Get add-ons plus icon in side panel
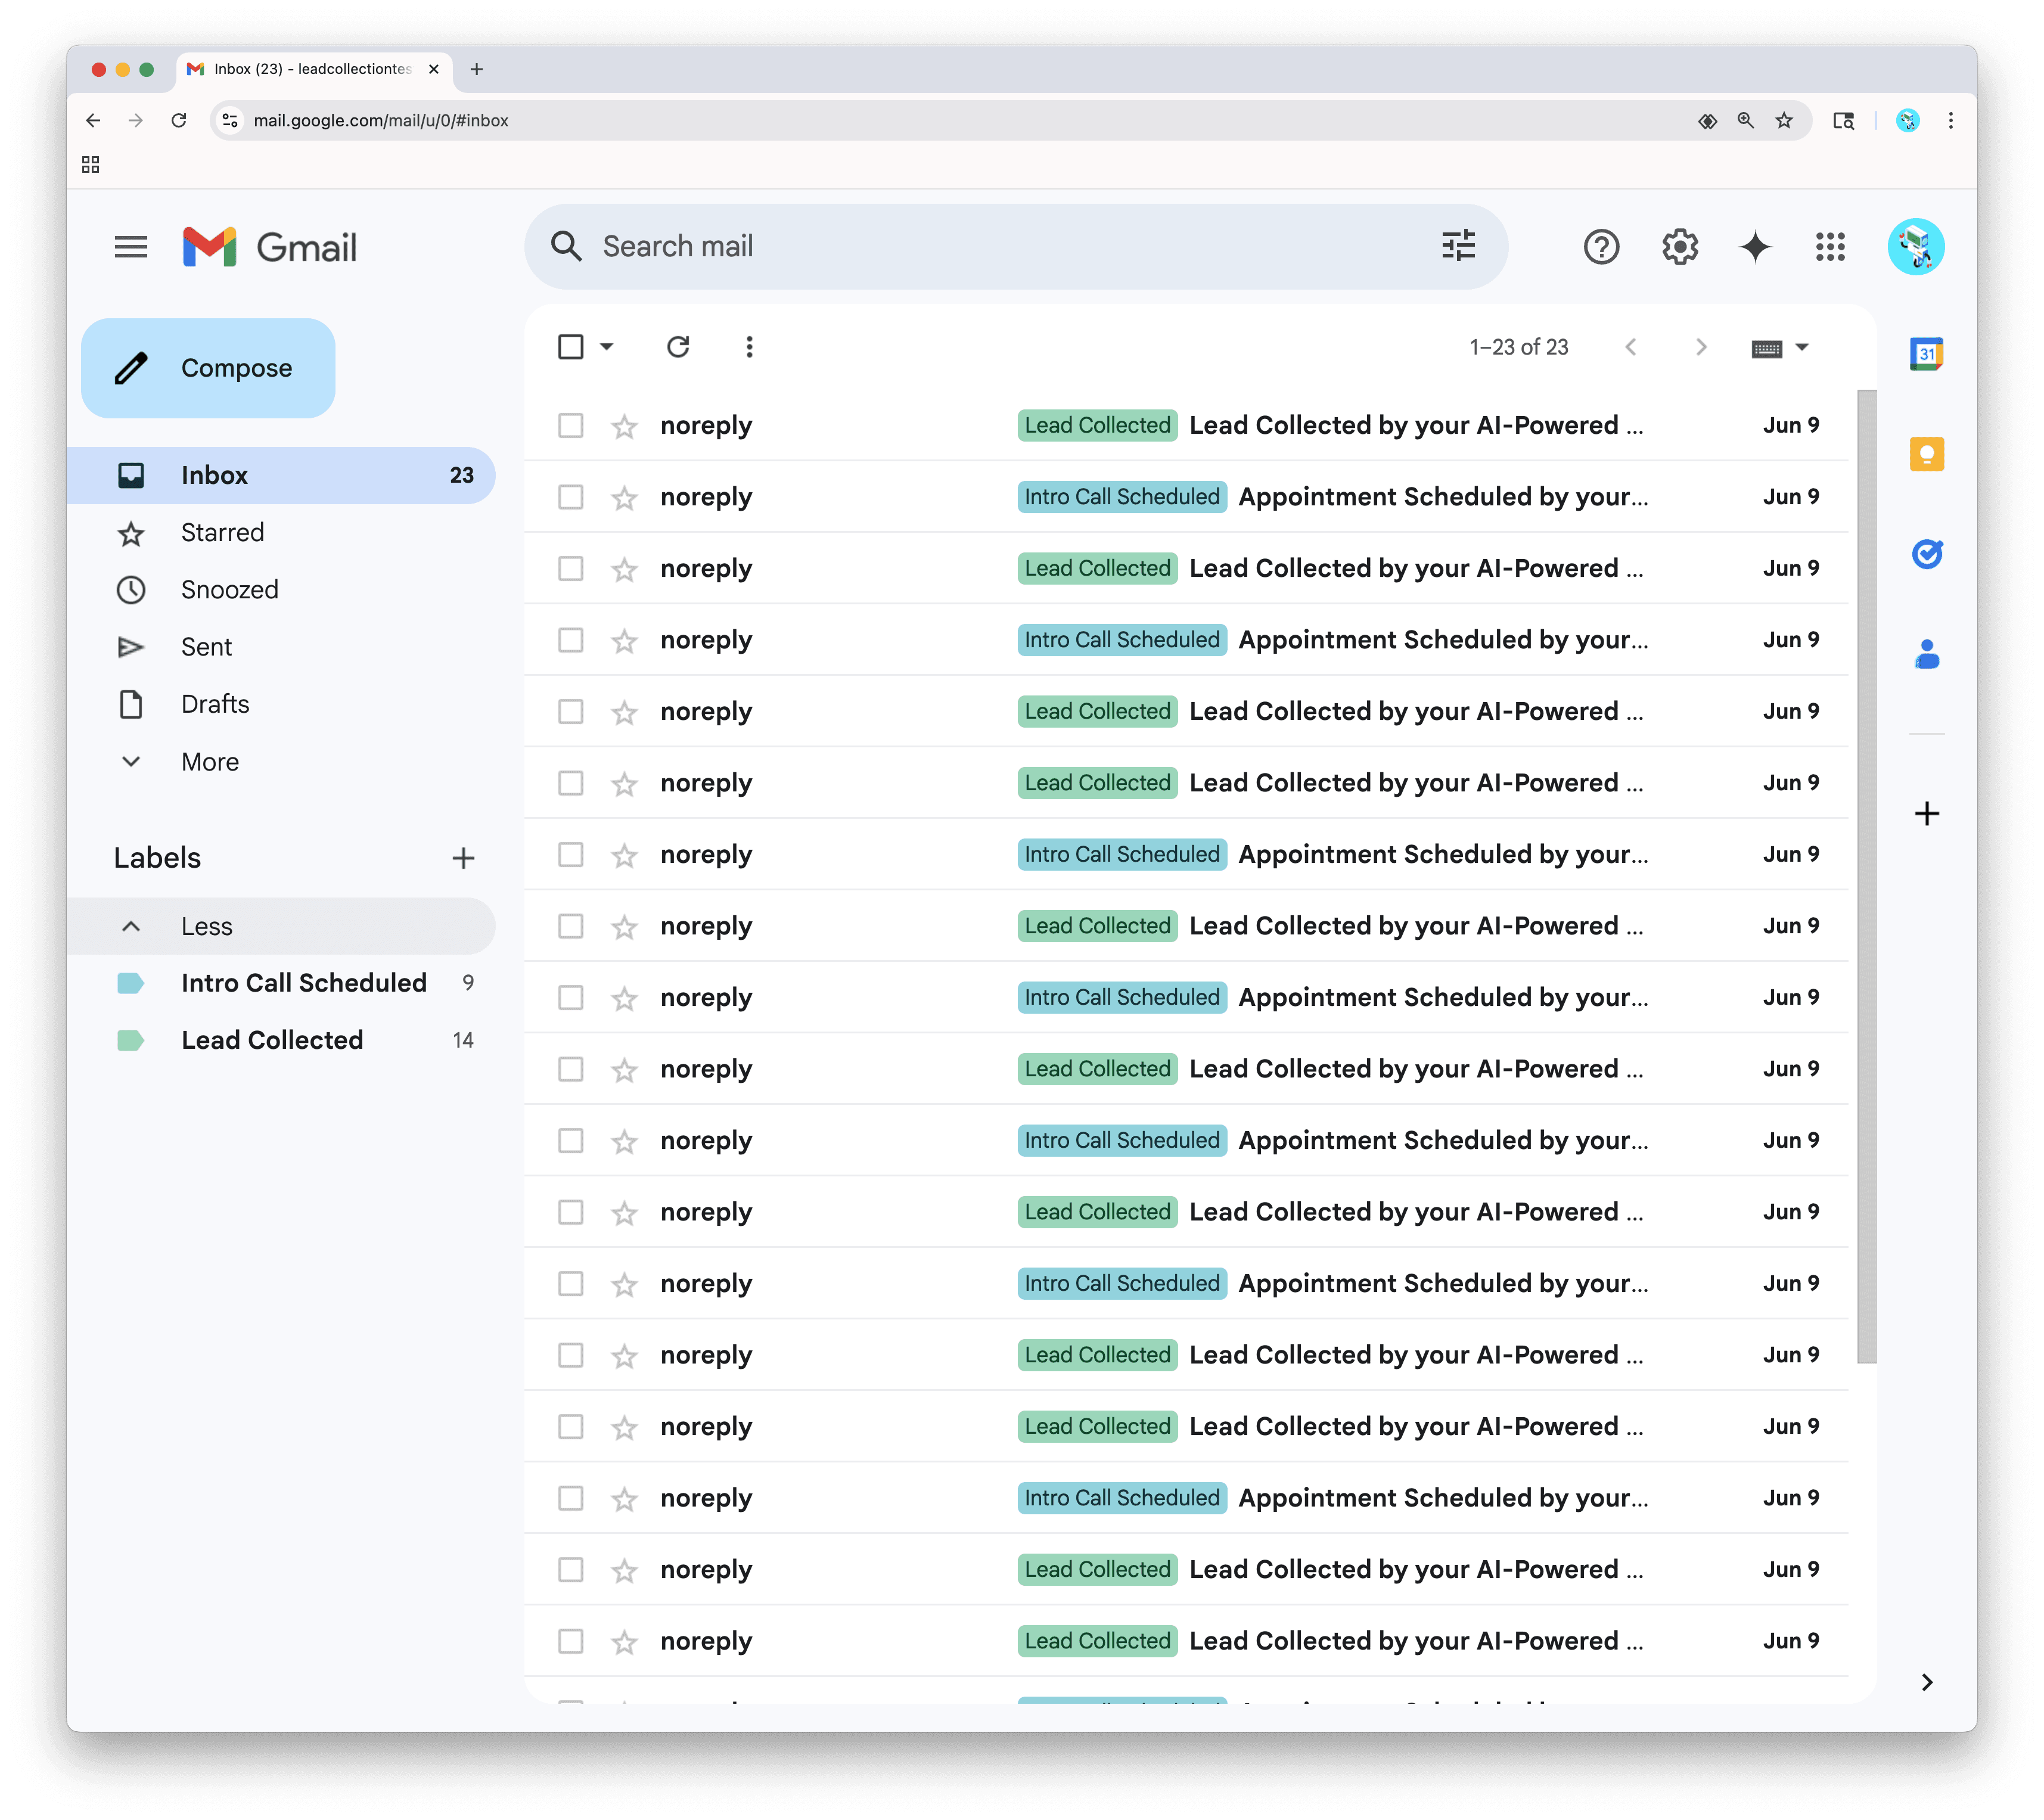This screenshot has width=2044, height=1820. 1926,813
